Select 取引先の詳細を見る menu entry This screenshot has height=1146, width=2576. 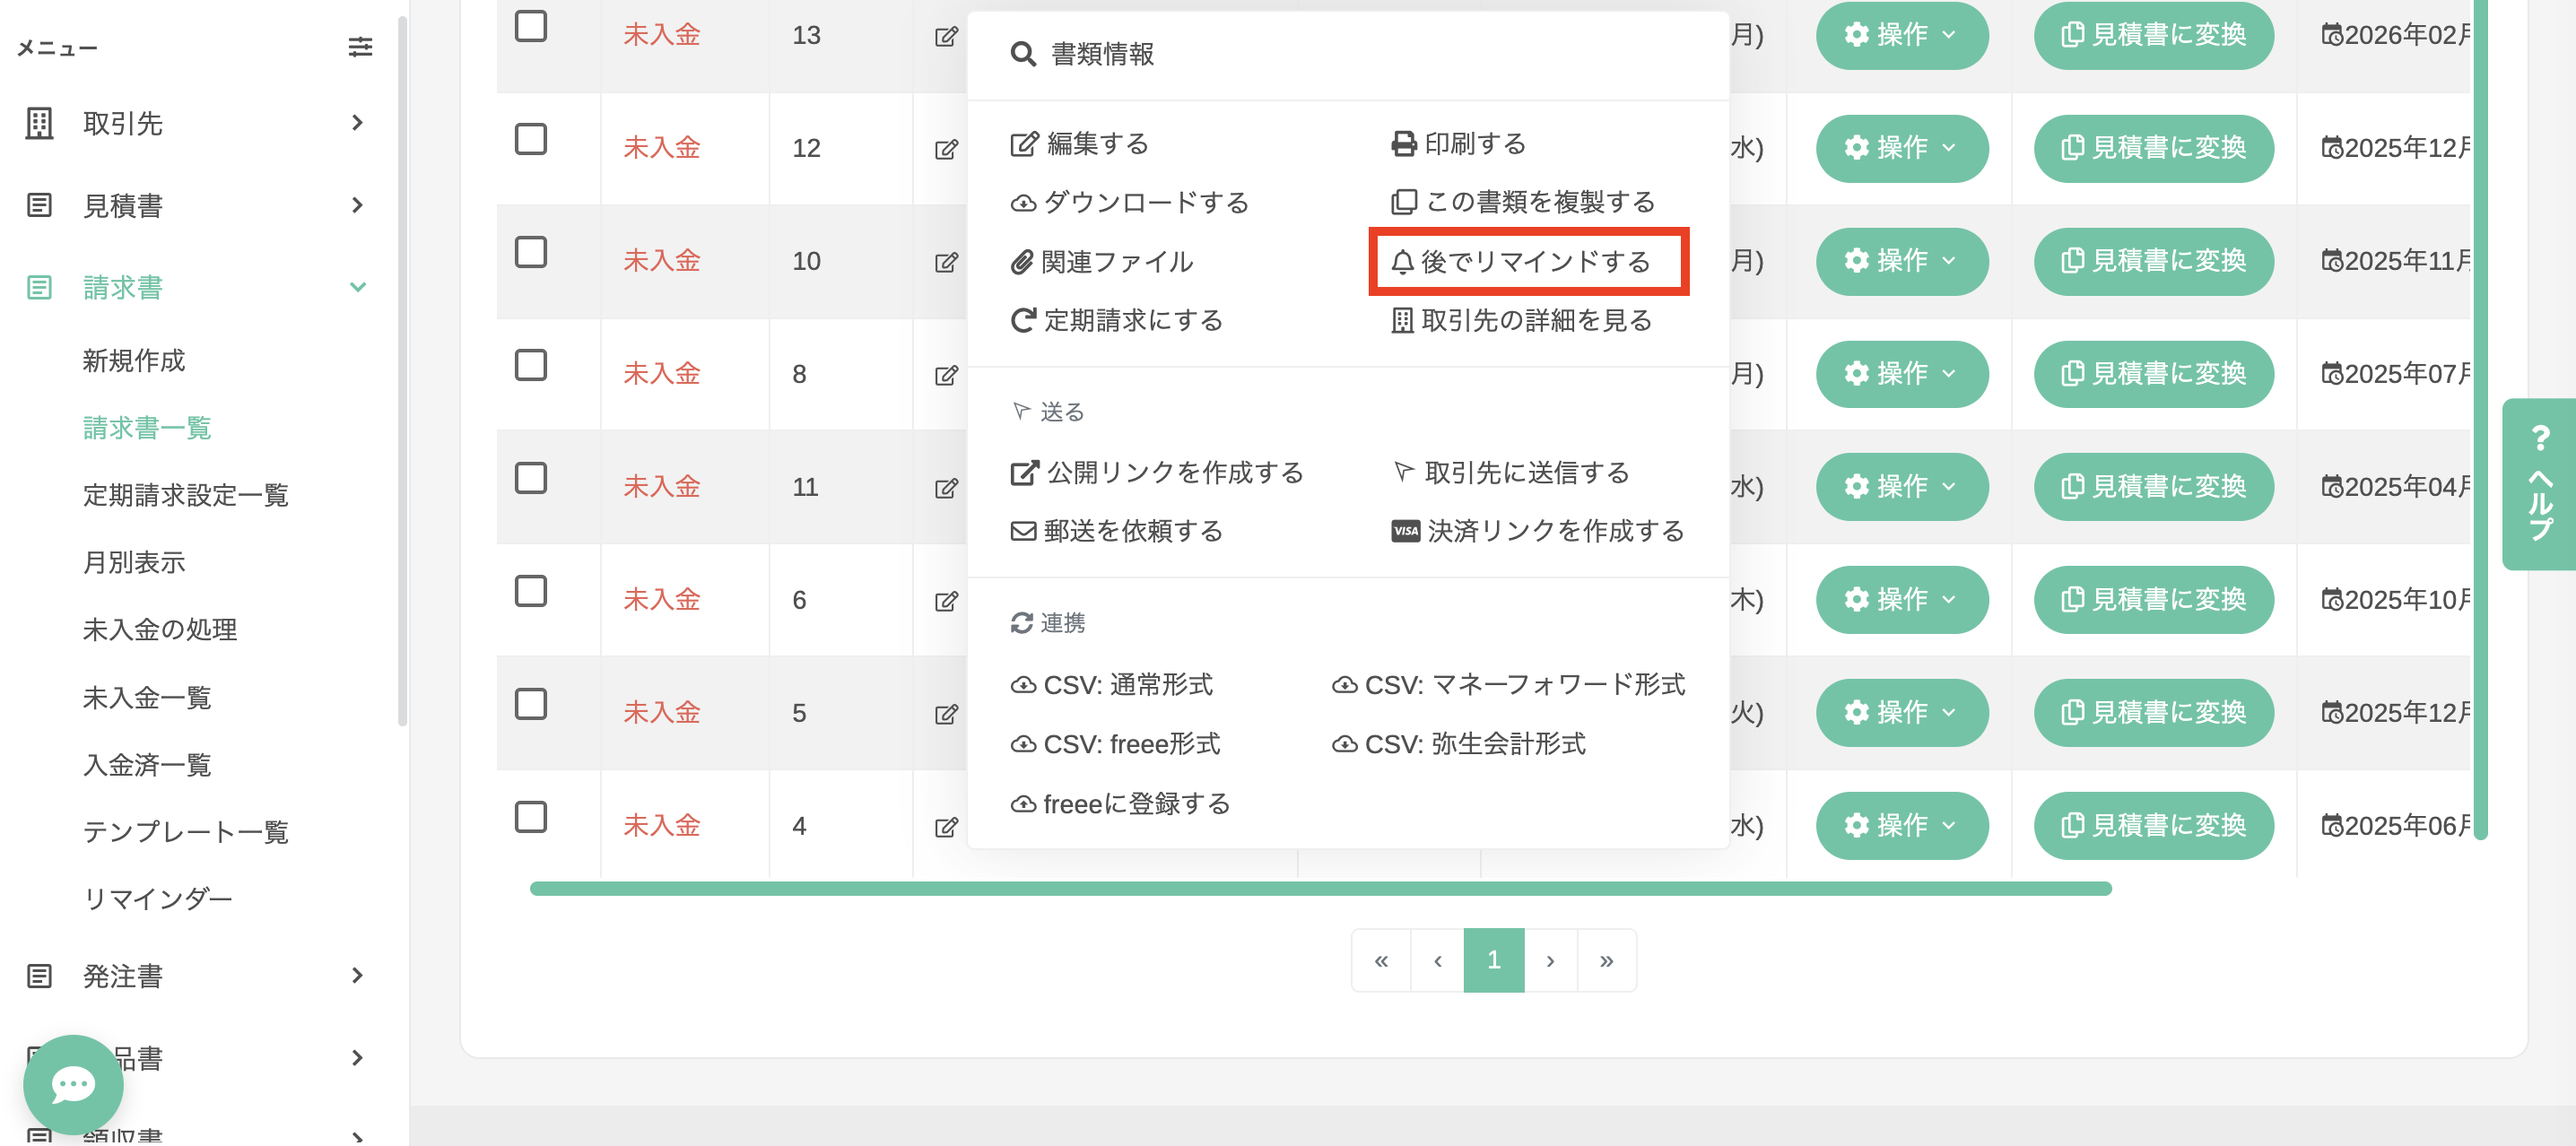pos(1521,320)
